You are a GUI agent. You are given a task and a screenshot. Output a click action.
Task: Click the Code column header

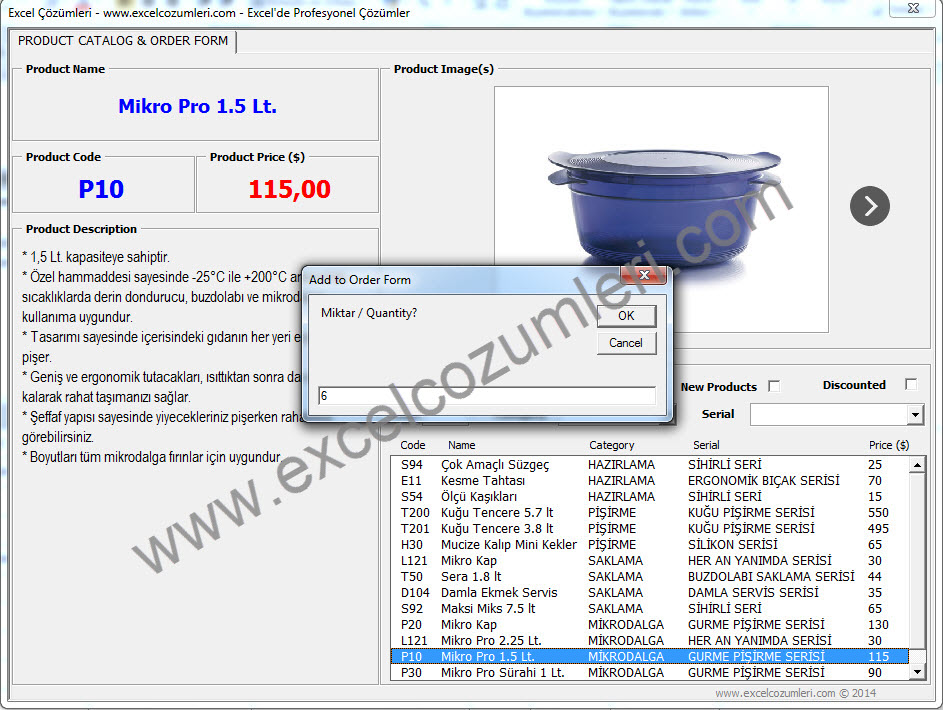tap(413, 445)
